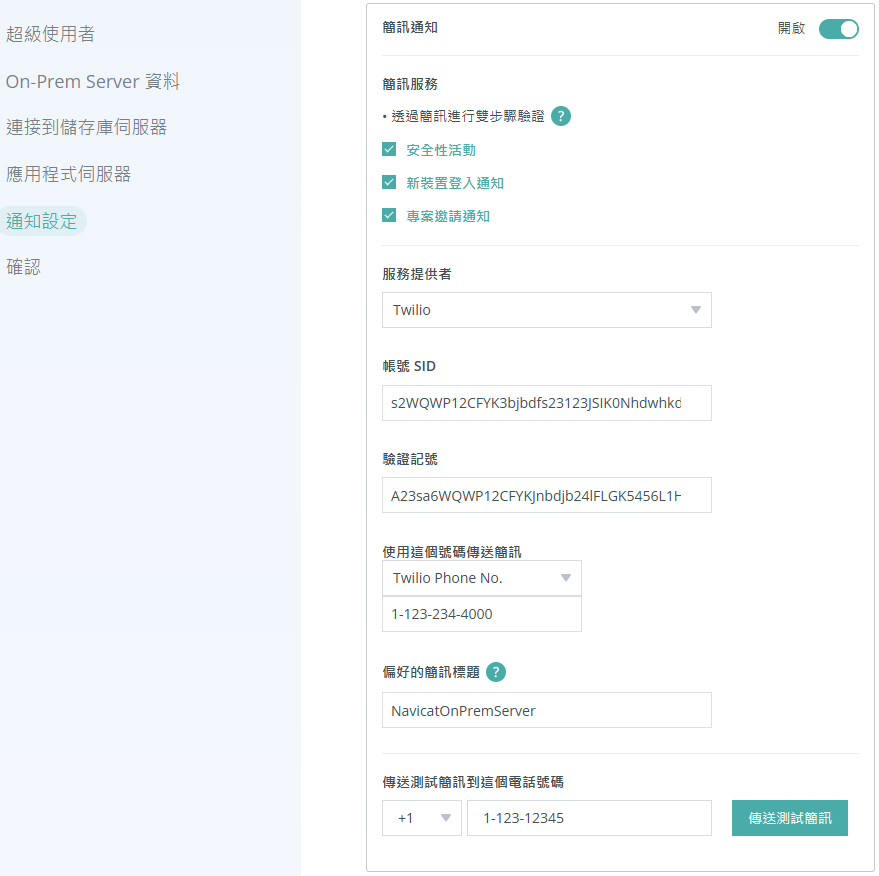This screenshot has height=876, width=879.
Task: Open the +1 country code selector
Action: click(421, 818)
